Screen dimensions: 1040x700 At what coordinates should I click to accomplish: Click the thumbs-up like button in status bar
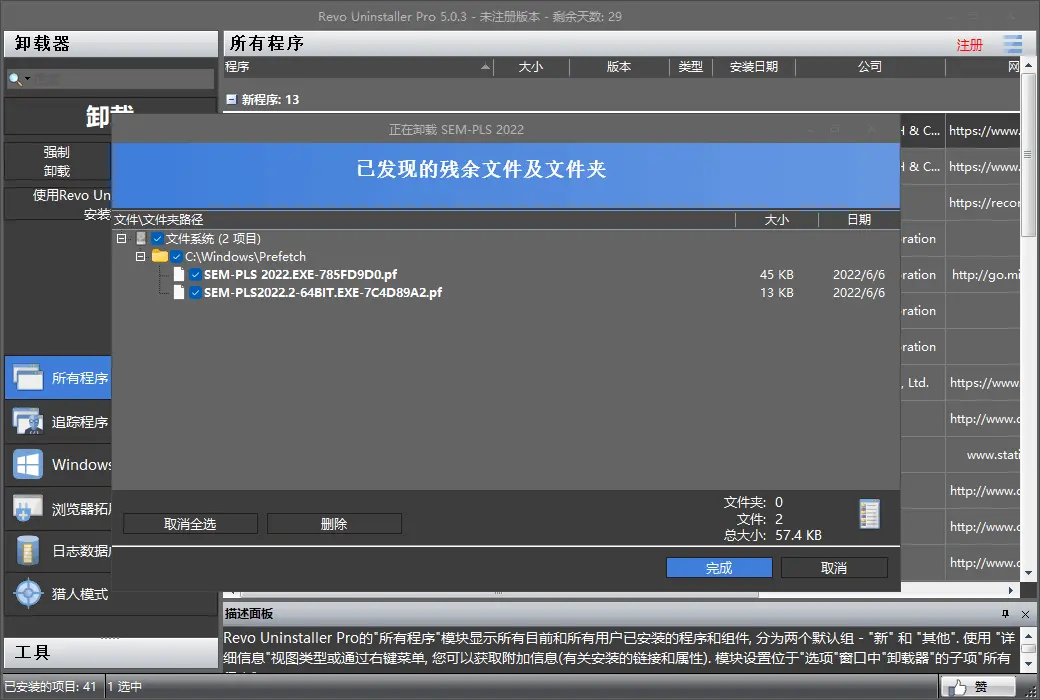978,687
